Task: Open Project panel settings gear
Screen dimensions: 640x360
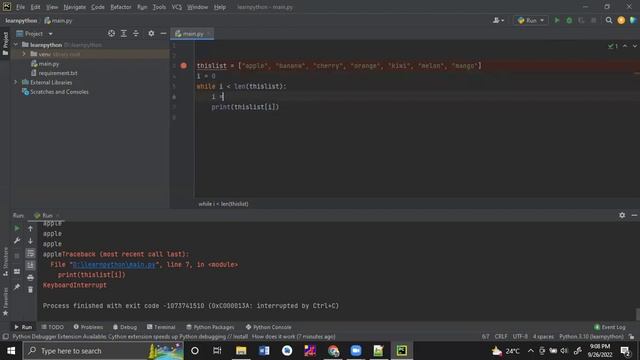Action: click(151, 33)
